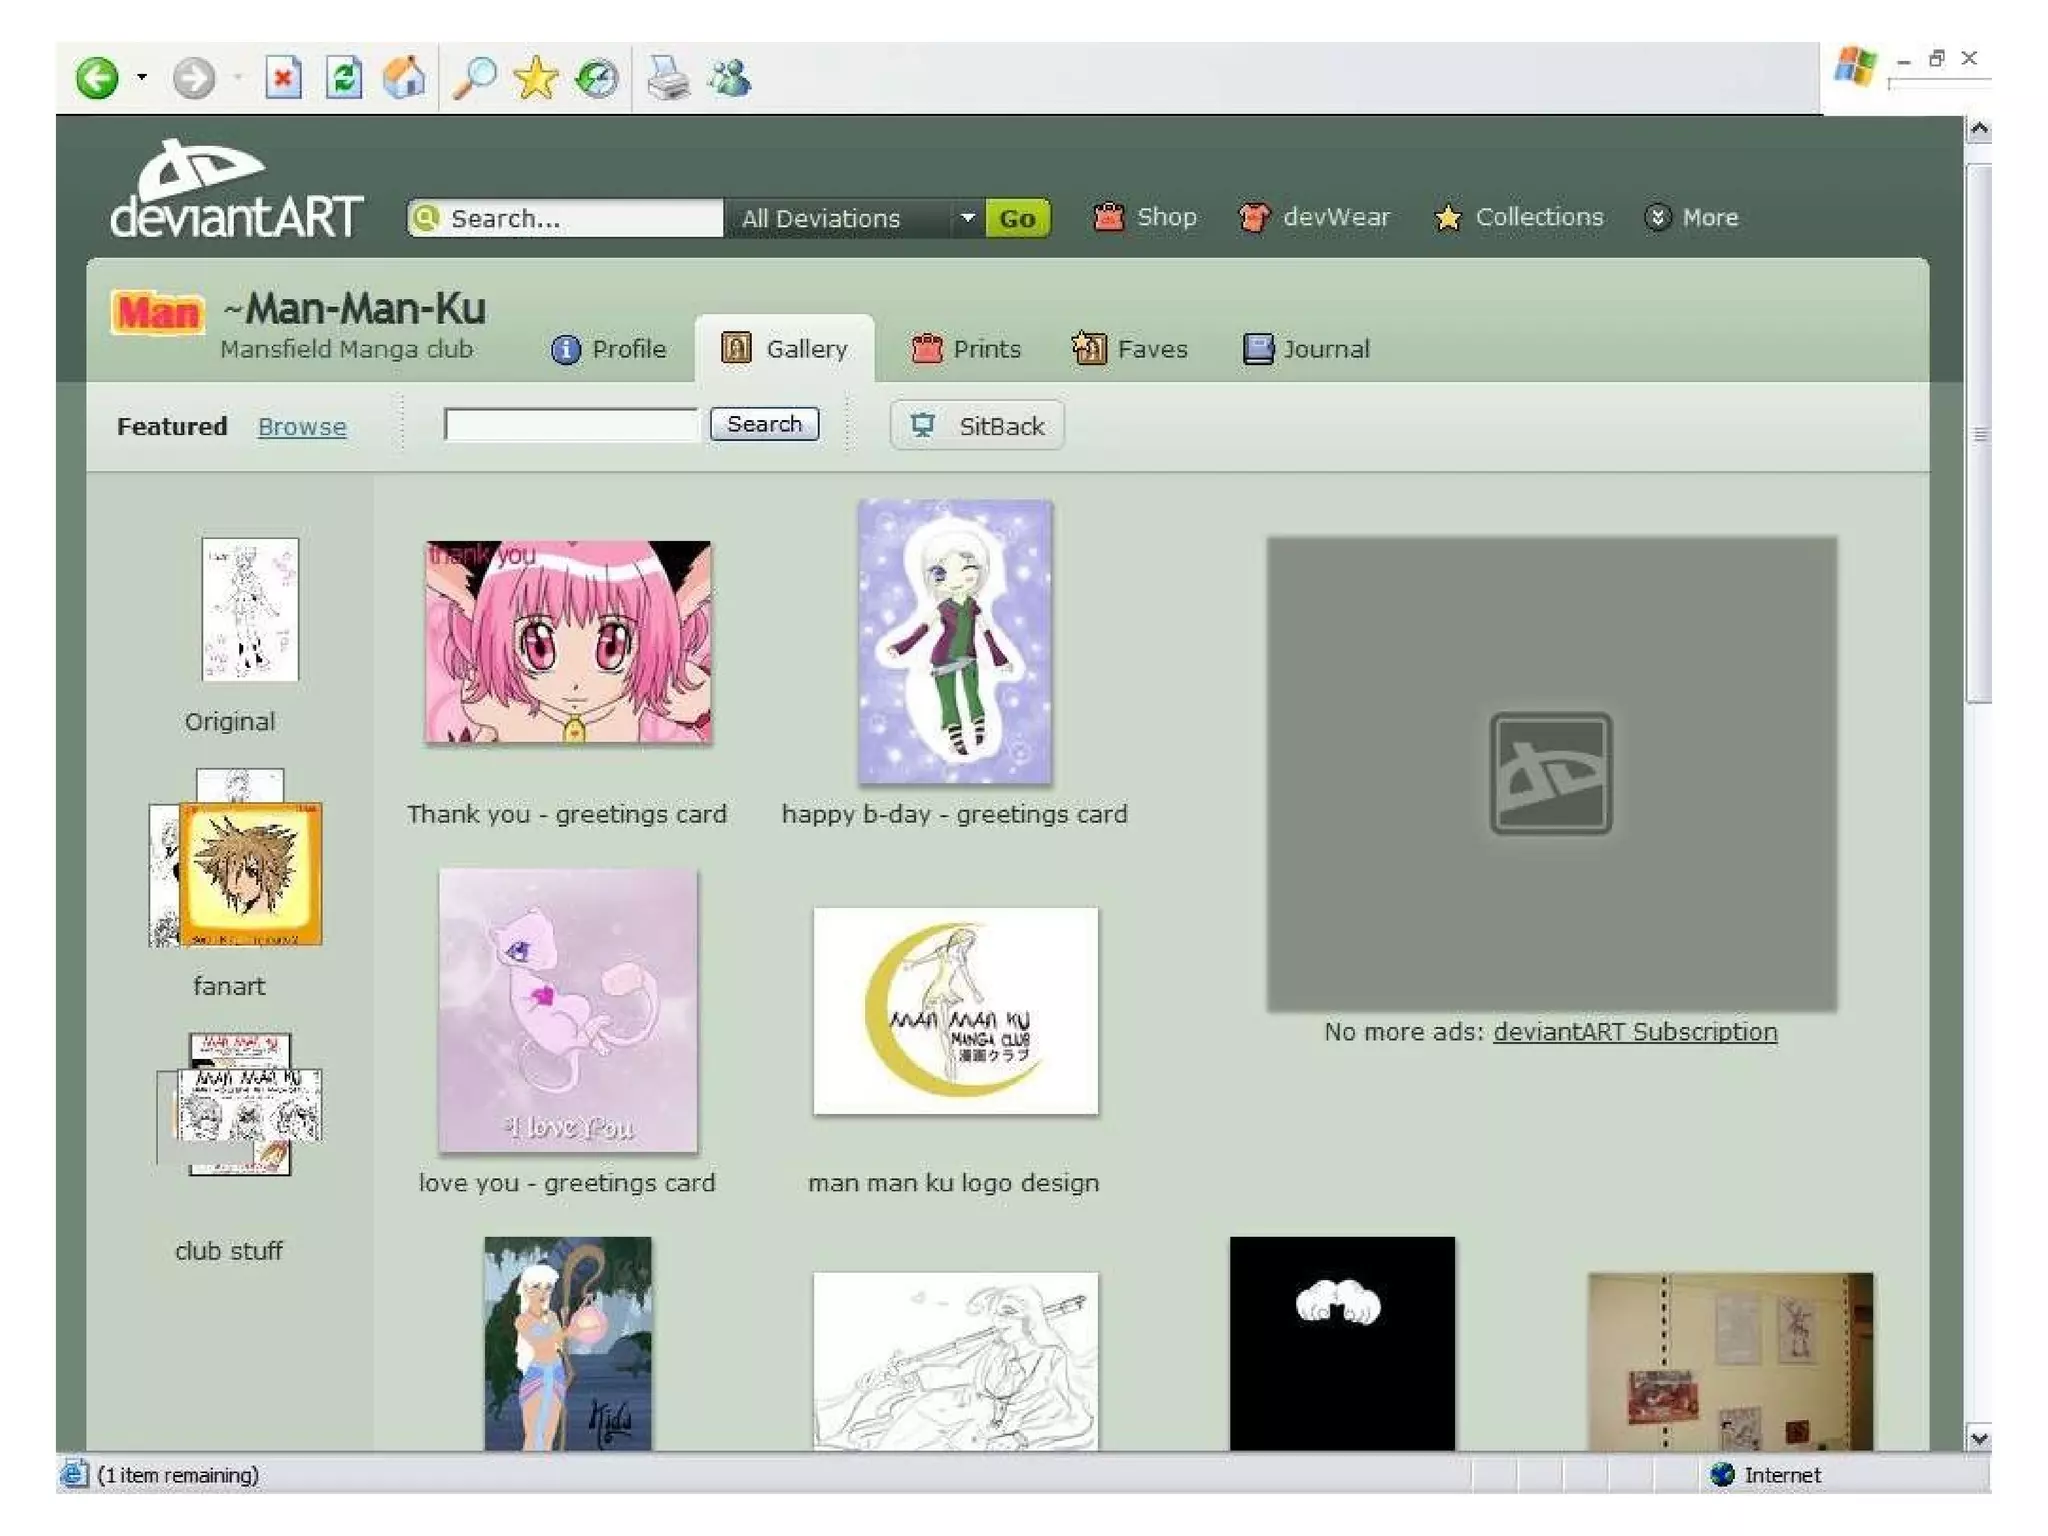
Task: Click the SitBack slideshow button
Action: (x=977, y=426)
